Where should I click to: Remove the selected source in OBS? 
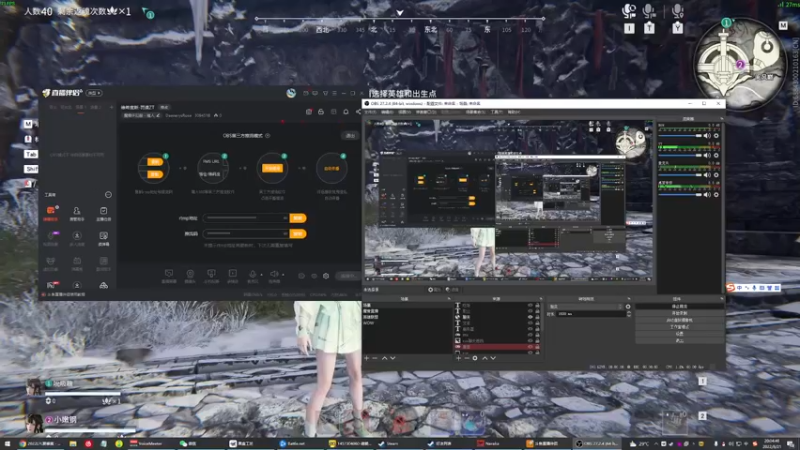tap(467, 358)
